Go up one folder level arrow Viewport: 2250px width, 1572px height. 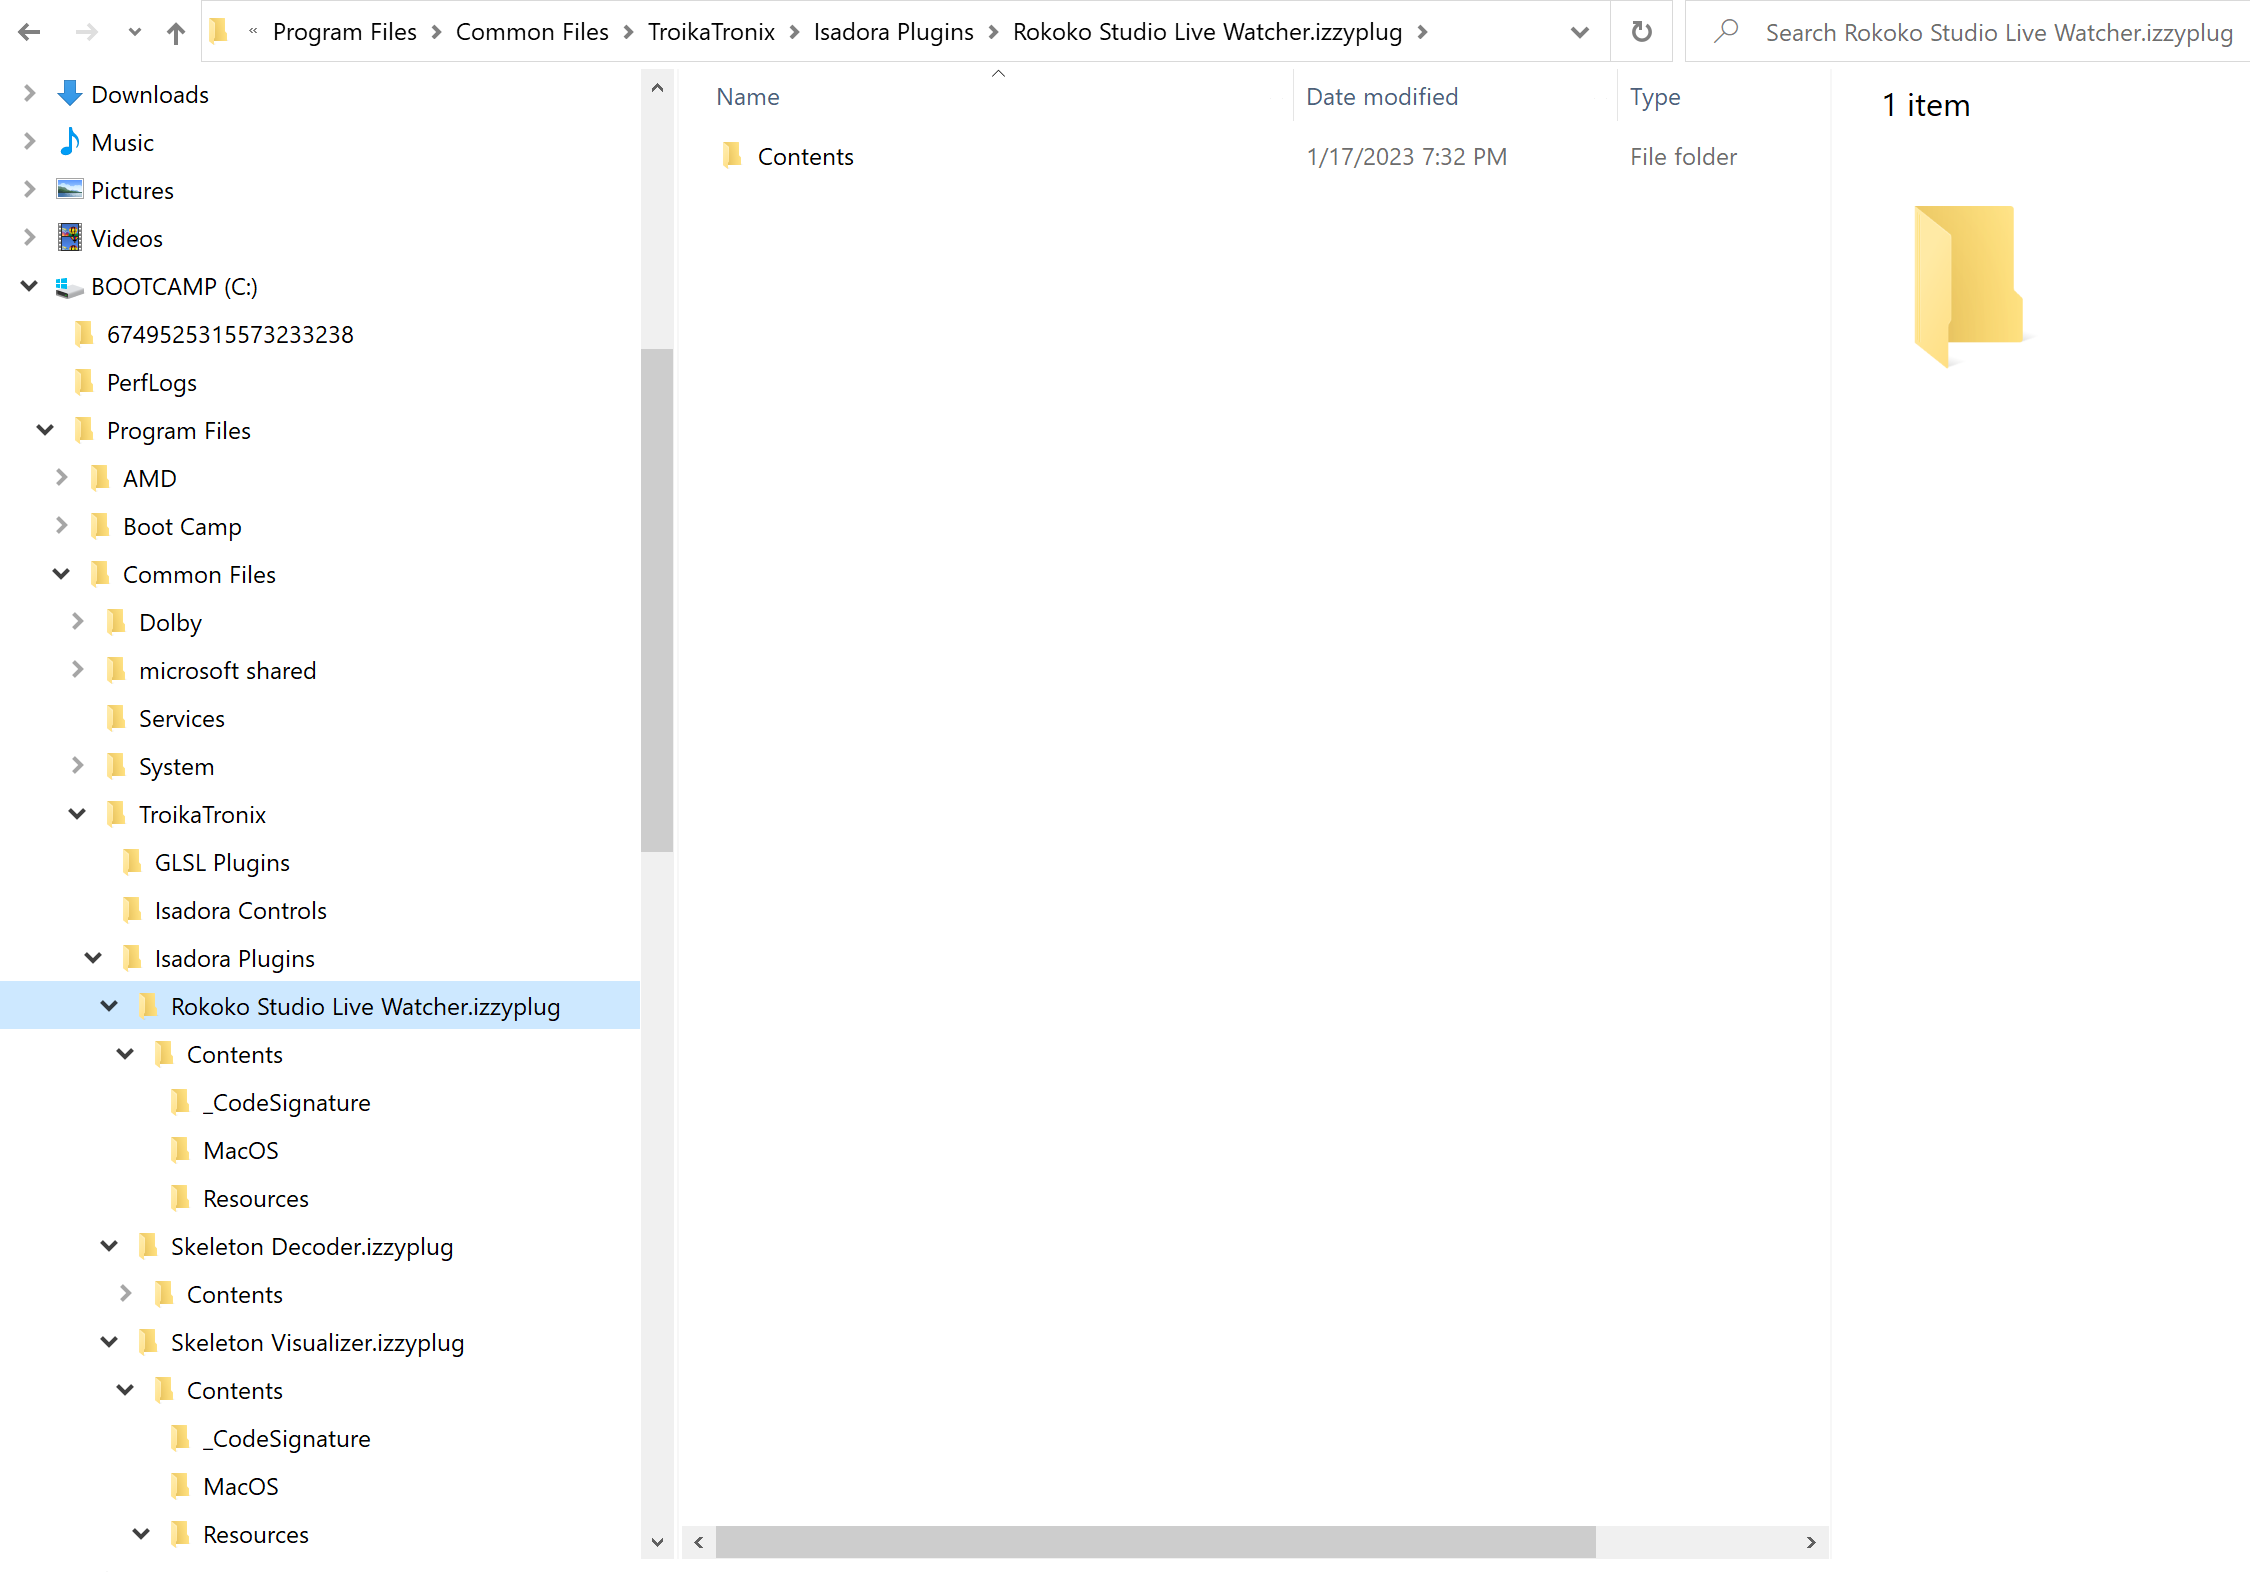(176, 33)
